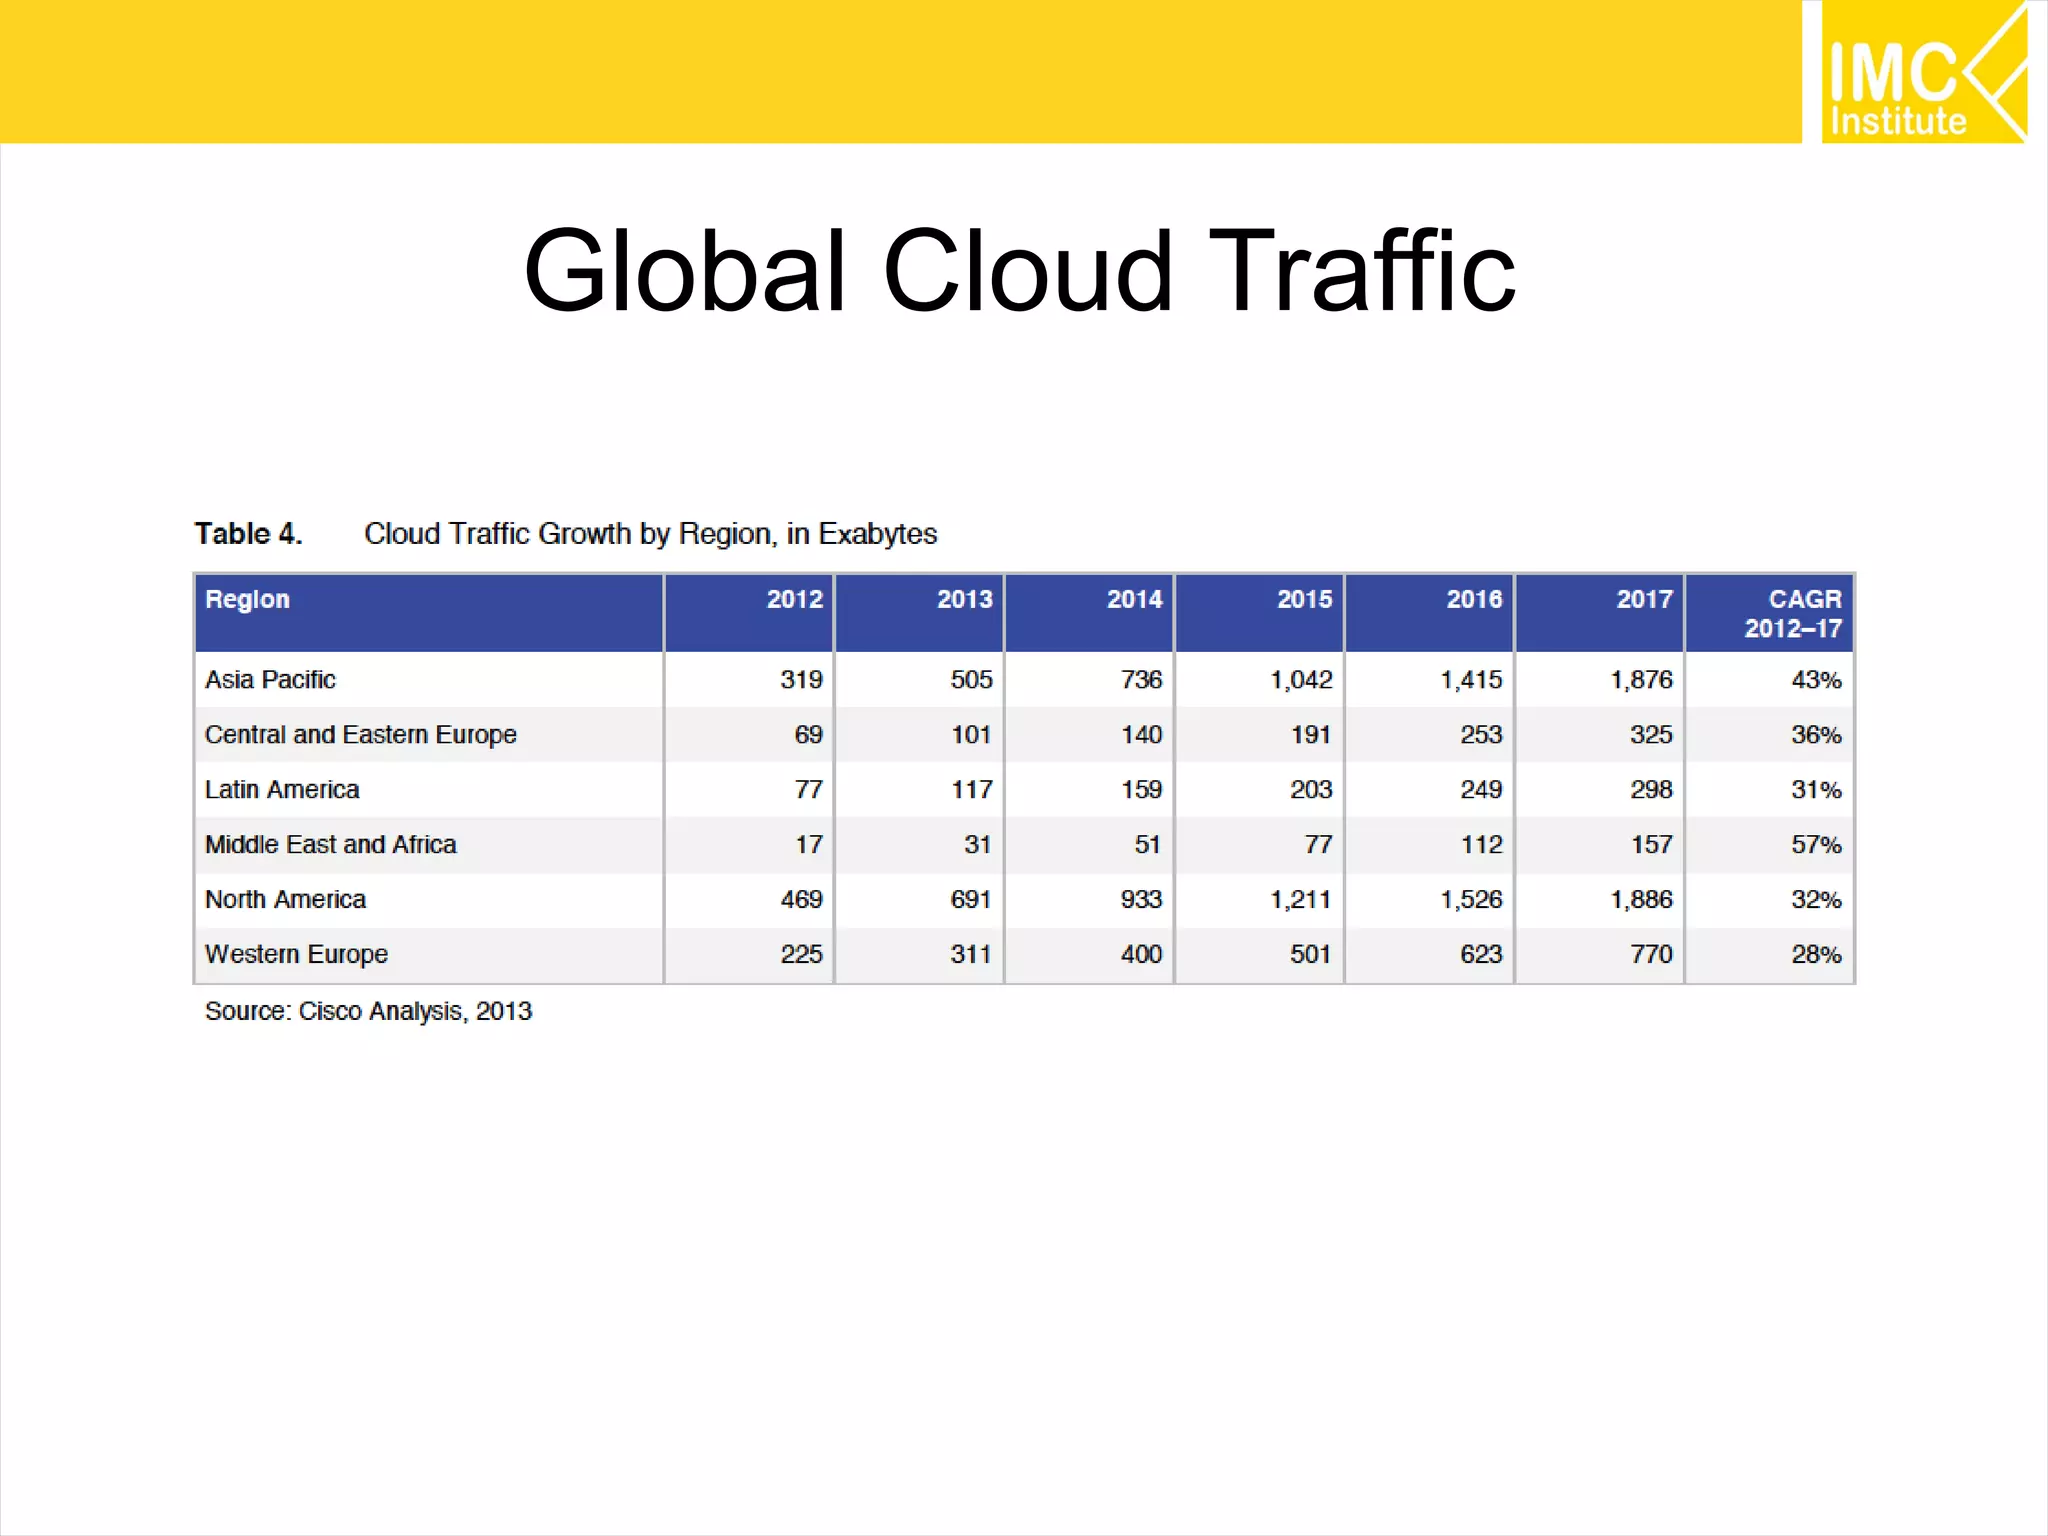This screenshot has height=1536, width=2048.
Task: Click Asia Pacific 2016 value 1,415
Action: pyautogui.click(x=1472, y=680)
